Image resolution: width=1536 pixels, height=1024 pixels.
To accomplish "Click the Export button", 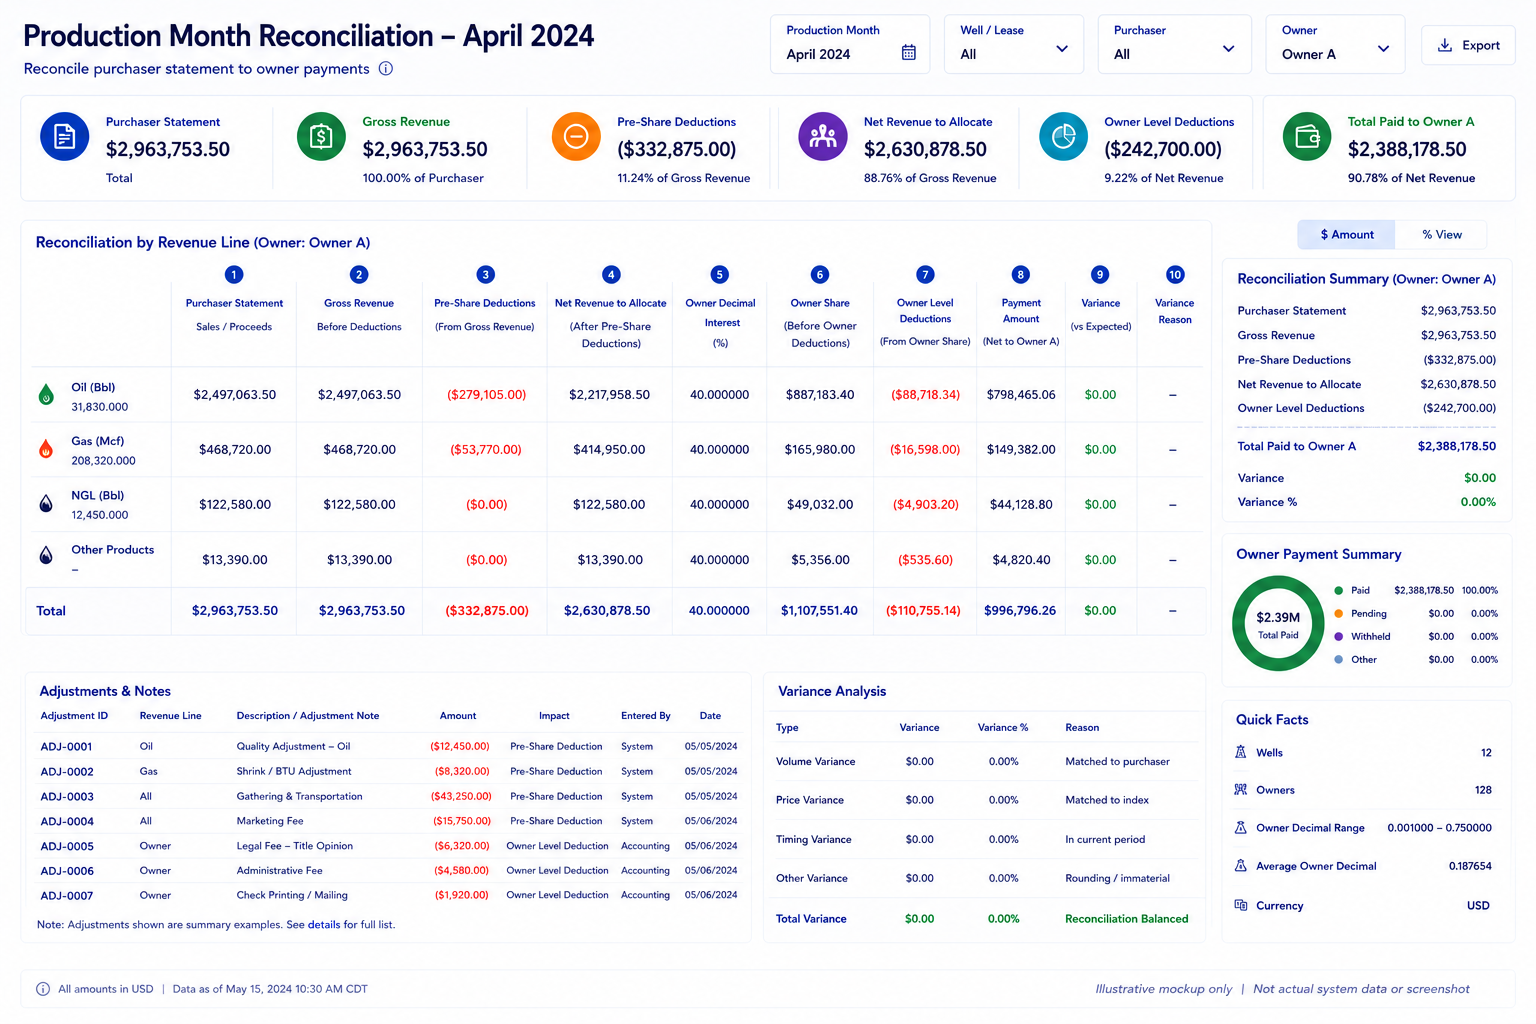I will tap(1468, 45).
